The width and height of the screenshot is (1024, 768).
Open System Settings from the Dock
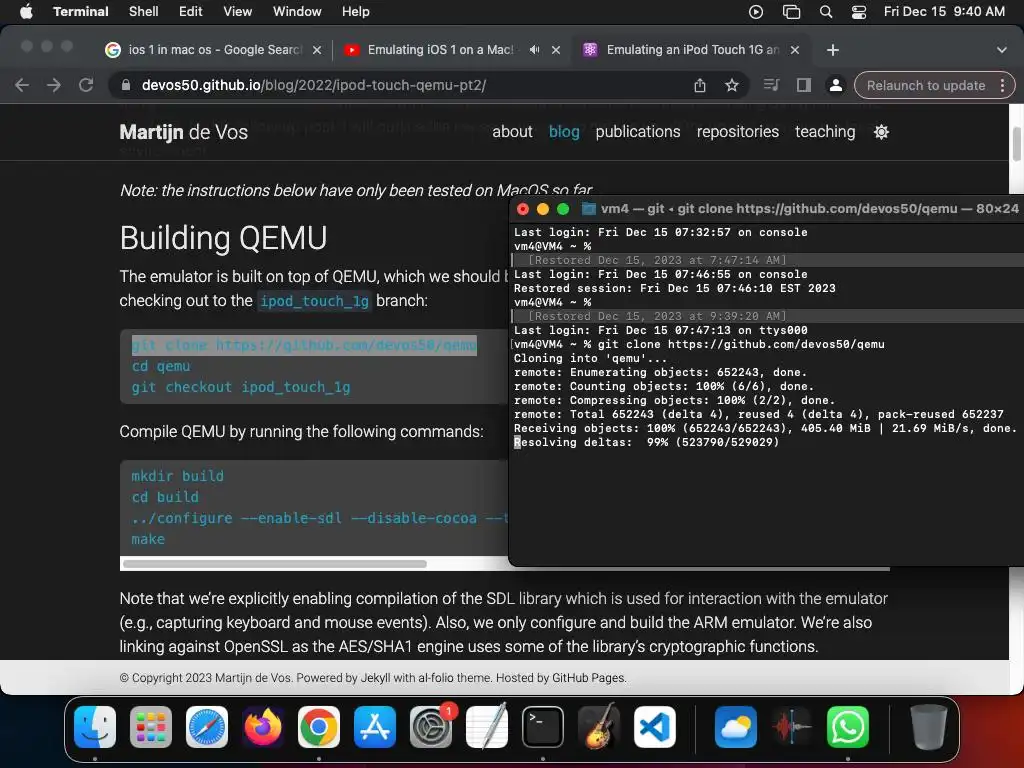(431, 727)
